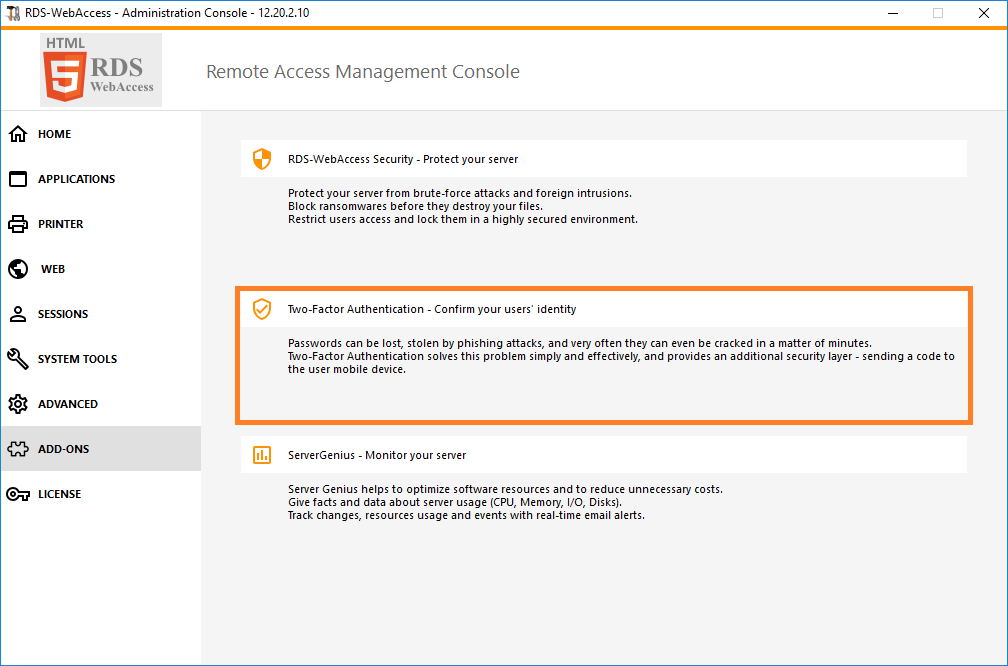Close the Administration Console window
1008x666 pixels.
point(984,13)
